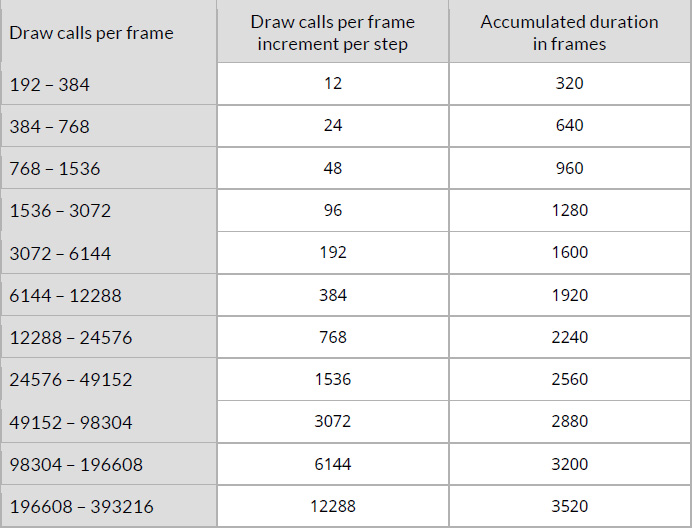Image resolution: width=692 pixels, height=528 pixels.
Task: Select the increment value 96 cell
Action: pyautogui.click(x=333, y=211)
